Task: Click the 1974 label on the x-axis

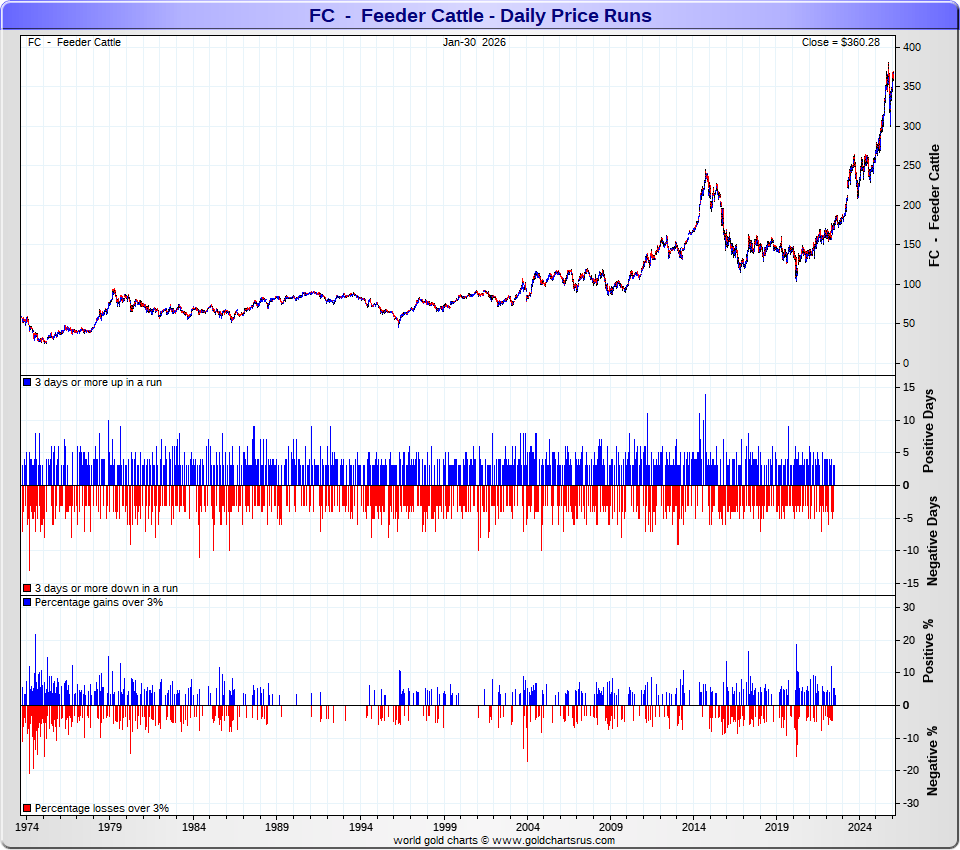Action: 26,827
